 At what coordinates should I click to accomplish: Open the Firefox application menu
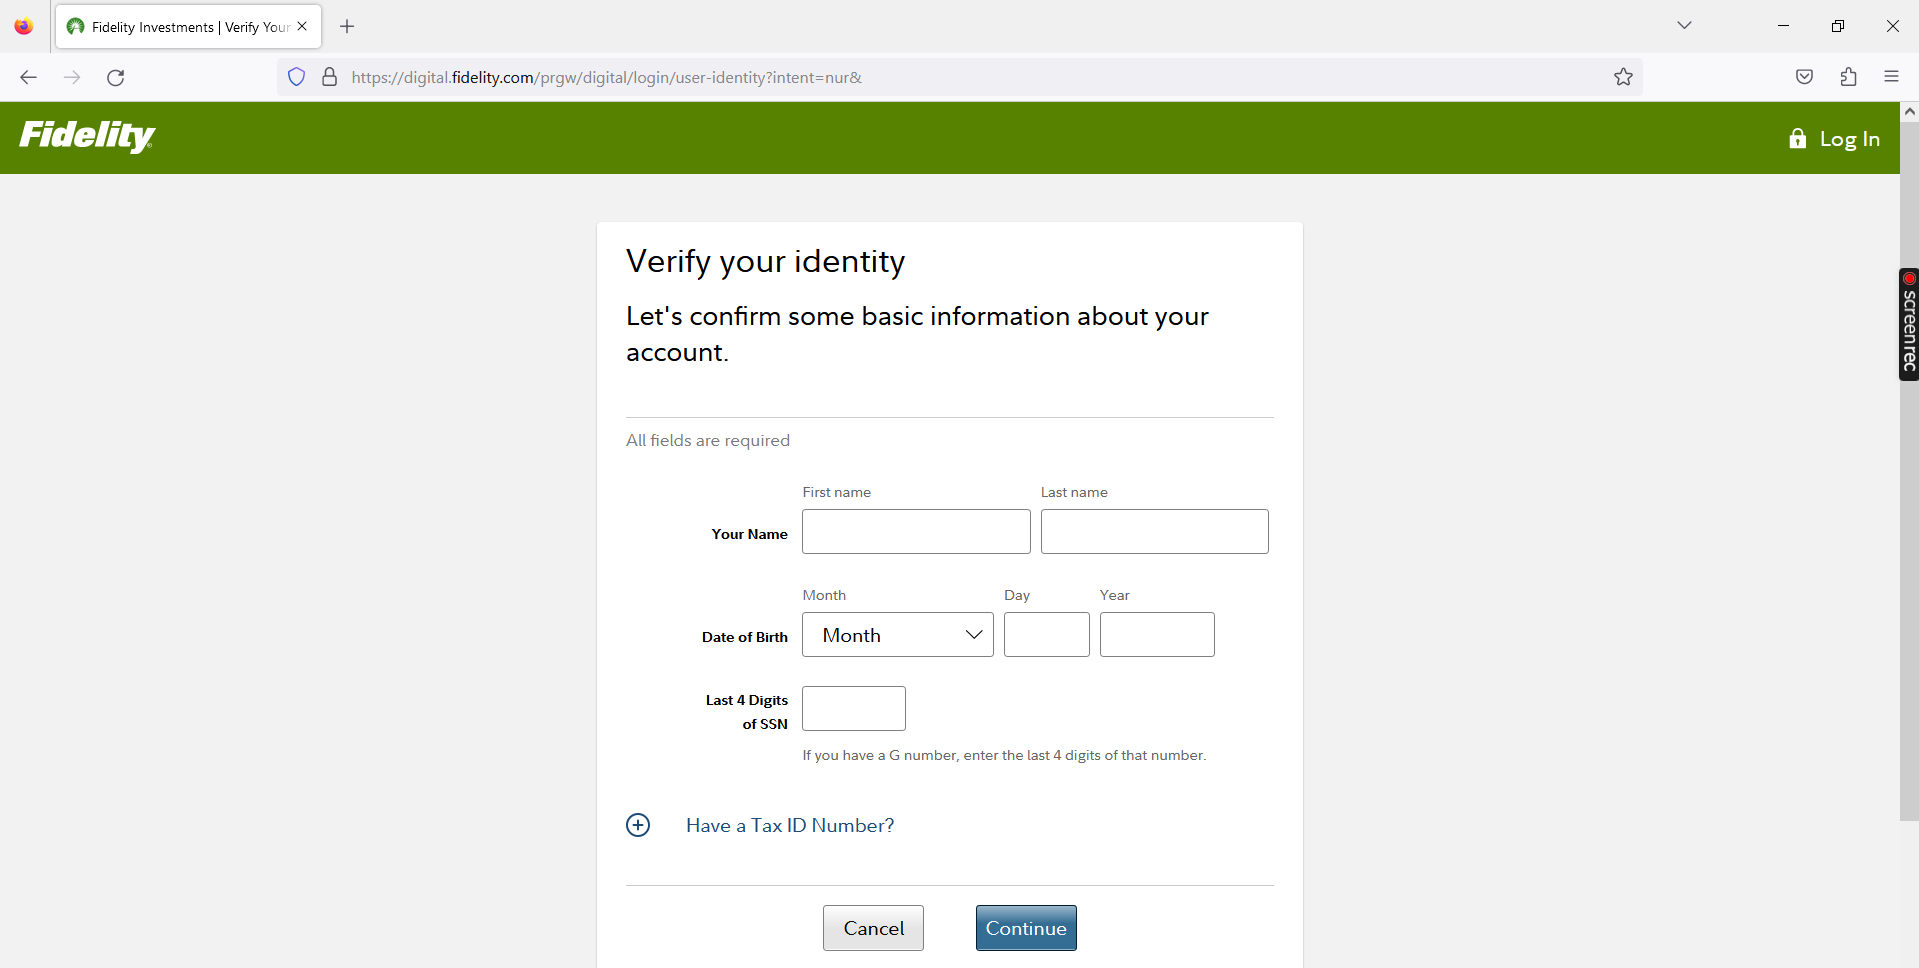1892,76
